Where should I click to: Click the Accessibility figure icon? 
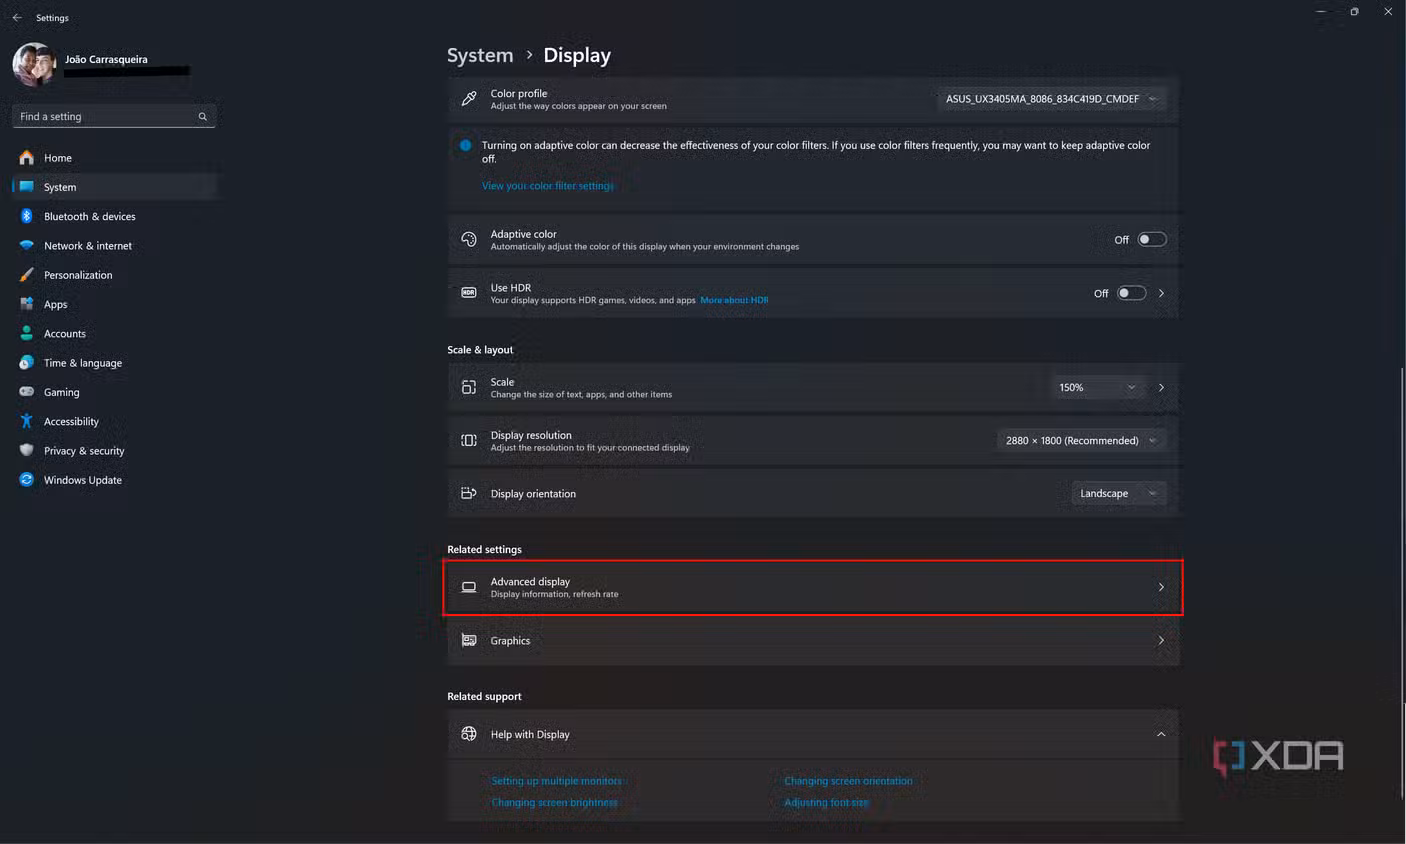point(27,421)
